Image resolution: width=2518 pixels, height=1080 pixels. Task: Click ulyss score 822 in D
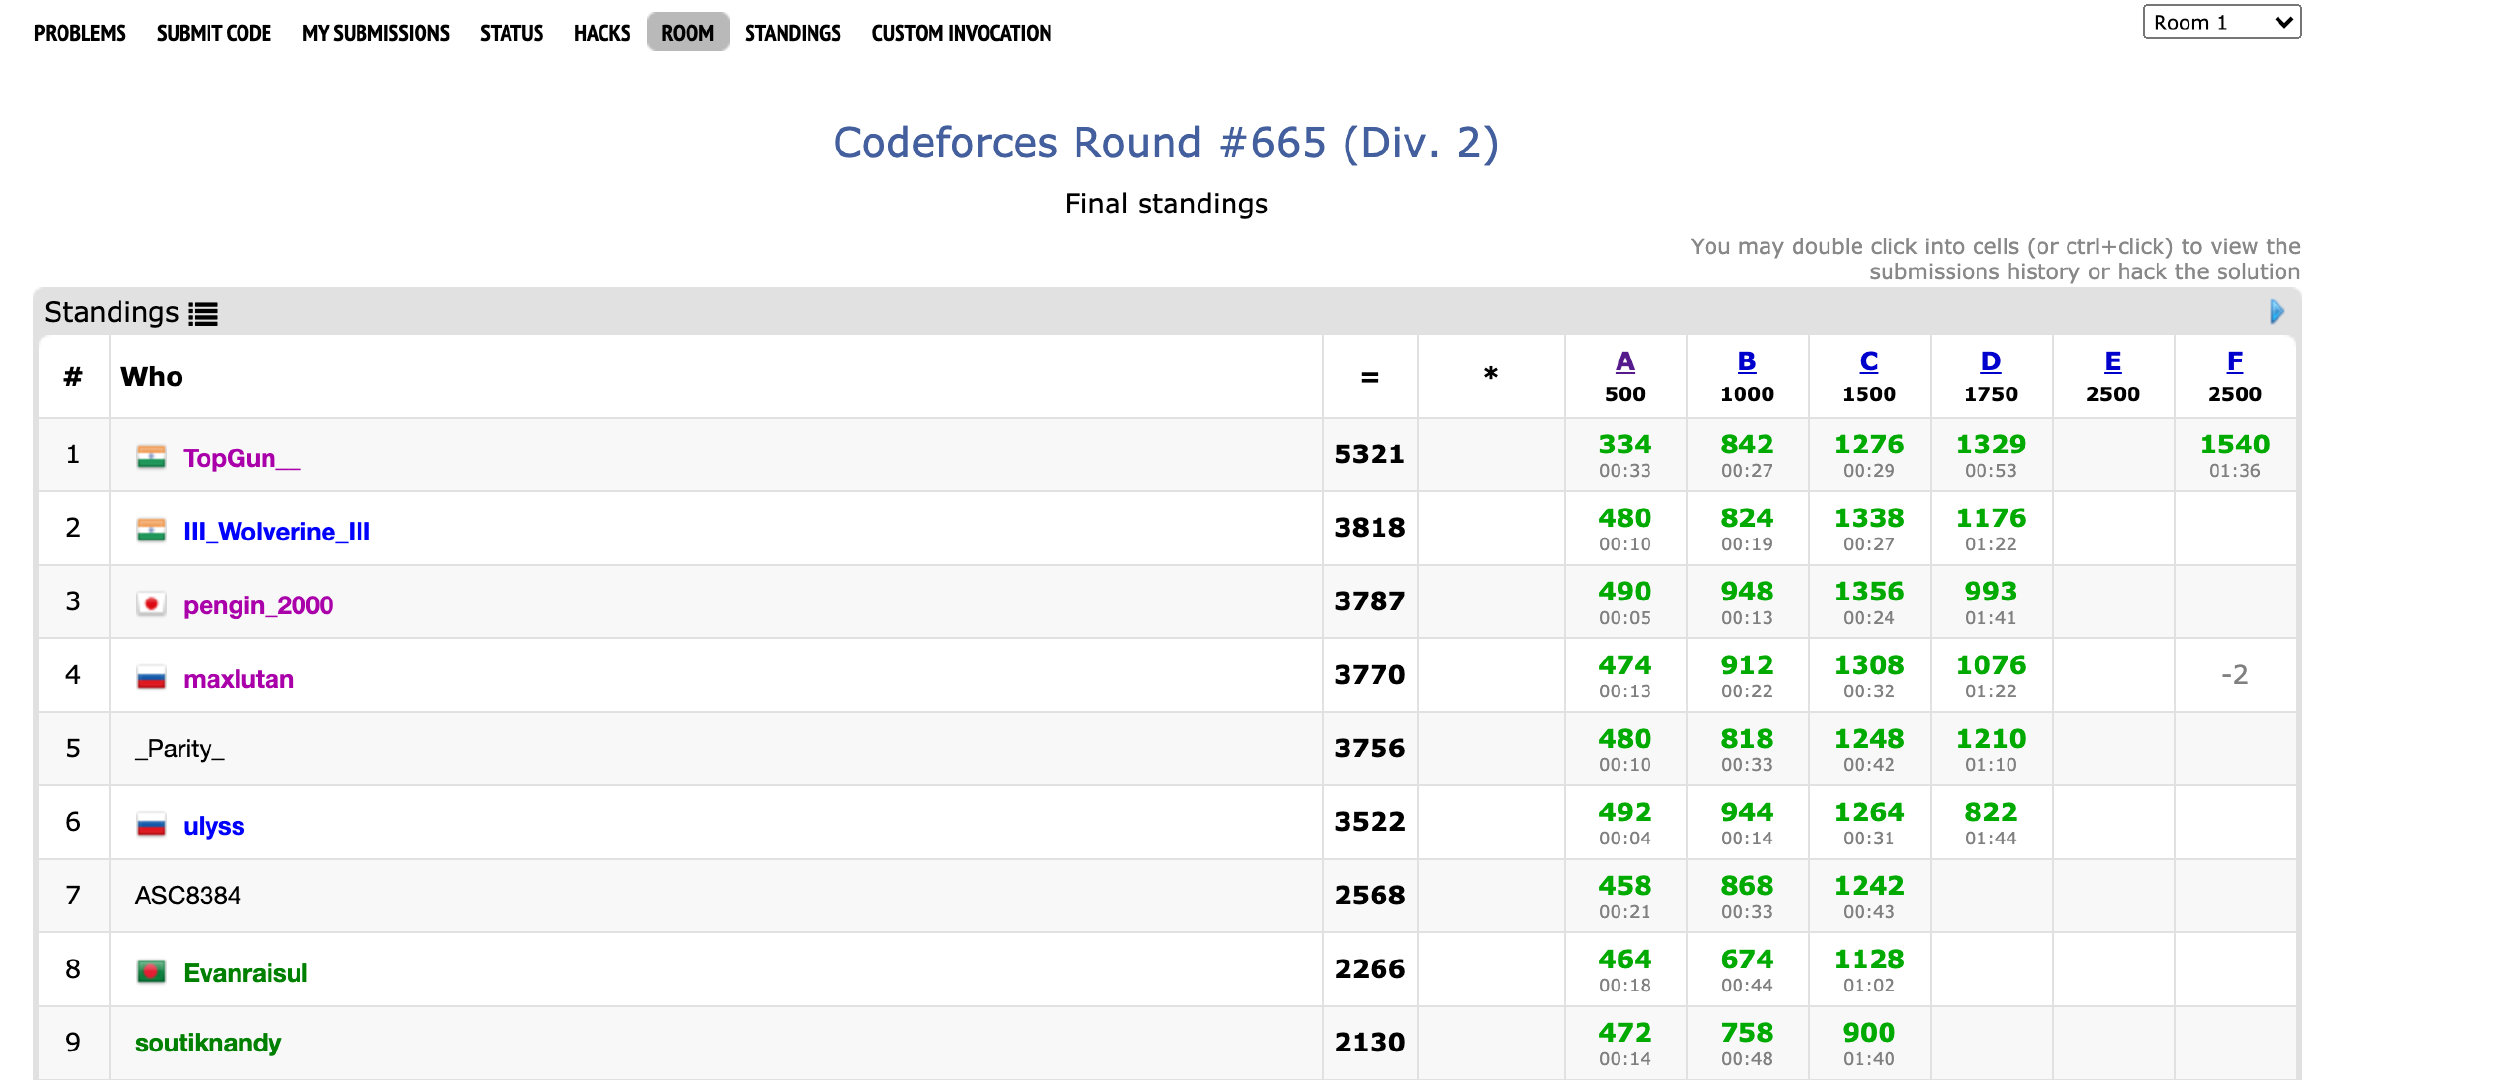click(x=1991, y=812)
